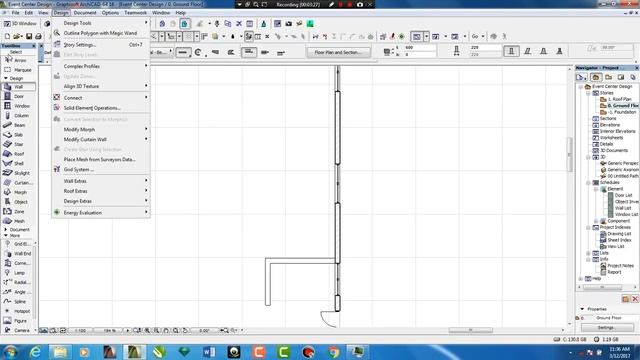The width and height of the screenshot is (640, 360).
Task: Choose Place Mesh from Surveyors Data
Action: 101,160
